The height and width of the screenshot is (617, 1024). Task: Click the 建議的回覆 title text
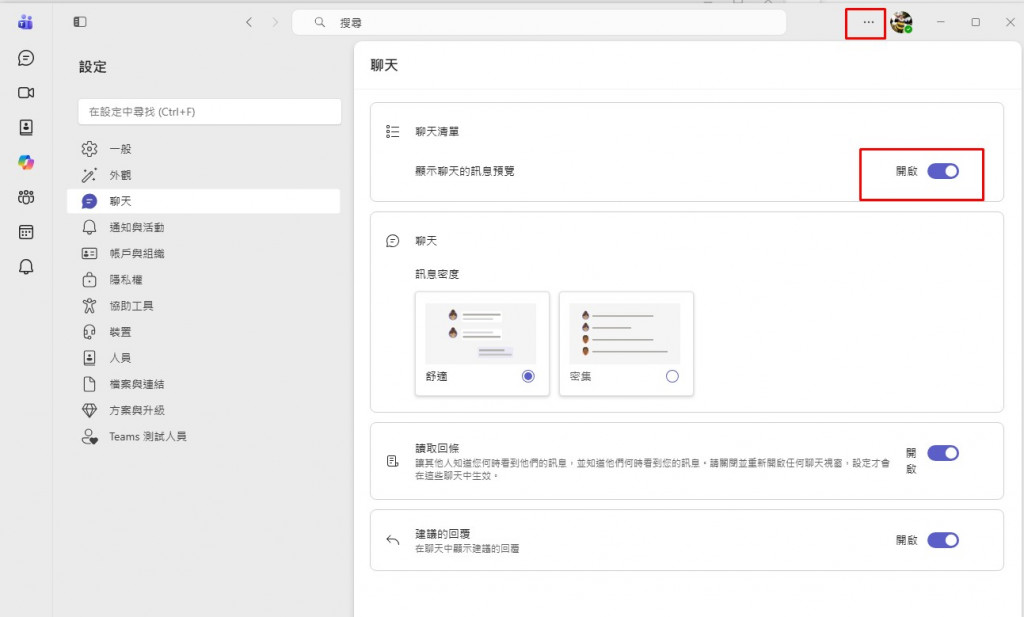point(443,534)
